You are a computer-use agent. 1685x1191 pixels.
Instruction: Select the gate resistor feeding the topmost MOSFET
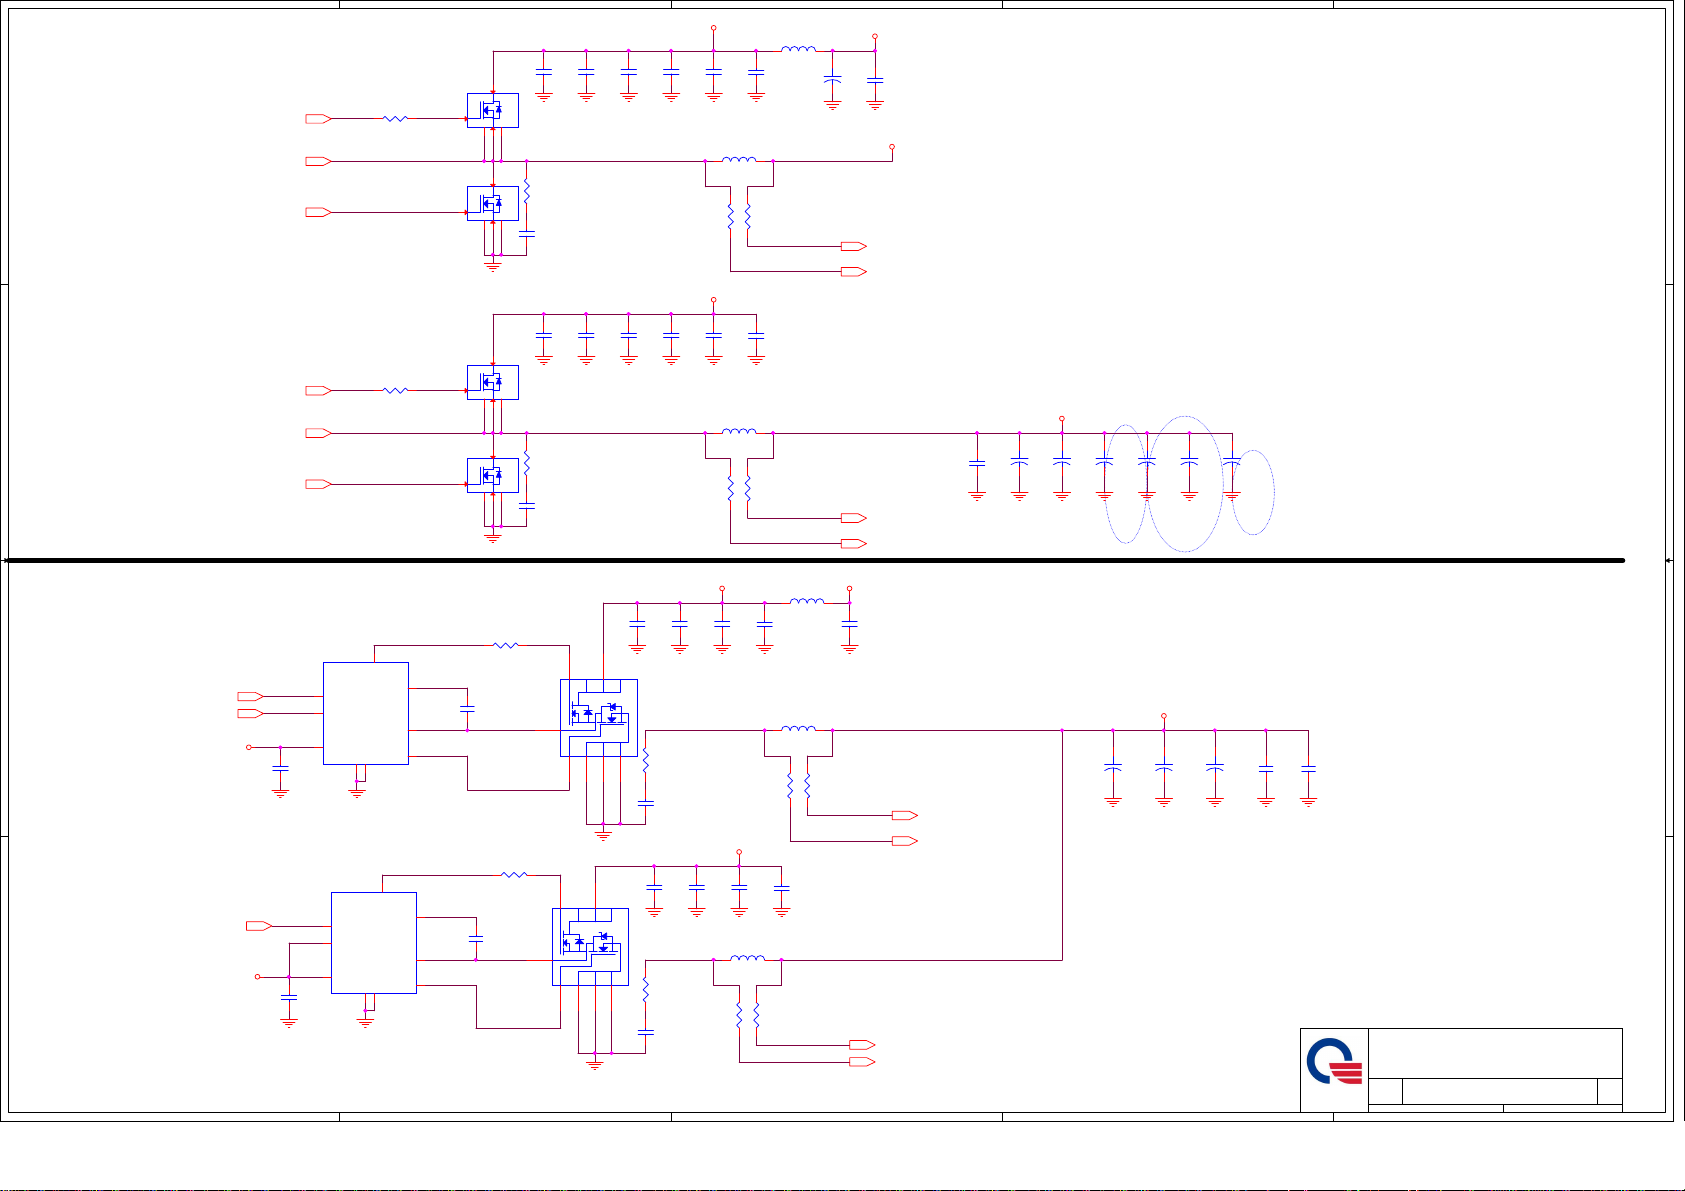[x=396, y=118]
